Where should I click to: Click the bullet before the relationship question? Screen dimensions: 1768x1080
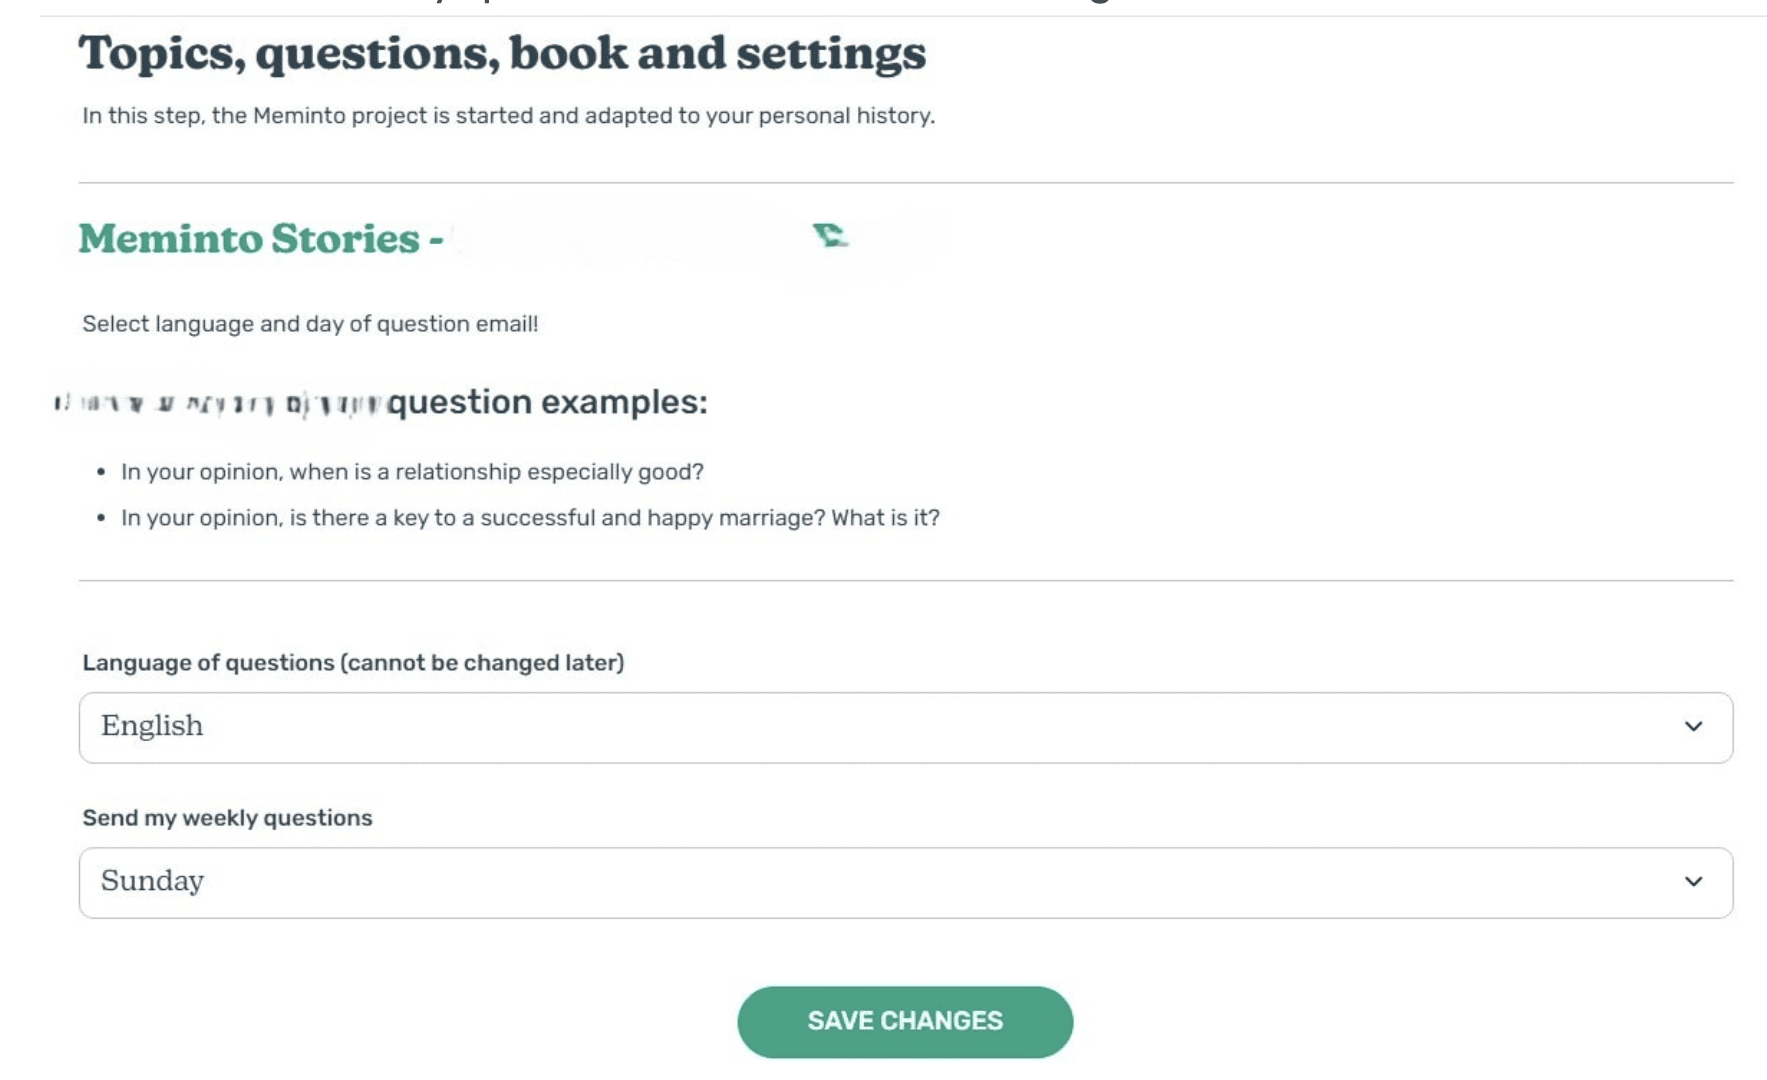[x=101, y=472]
